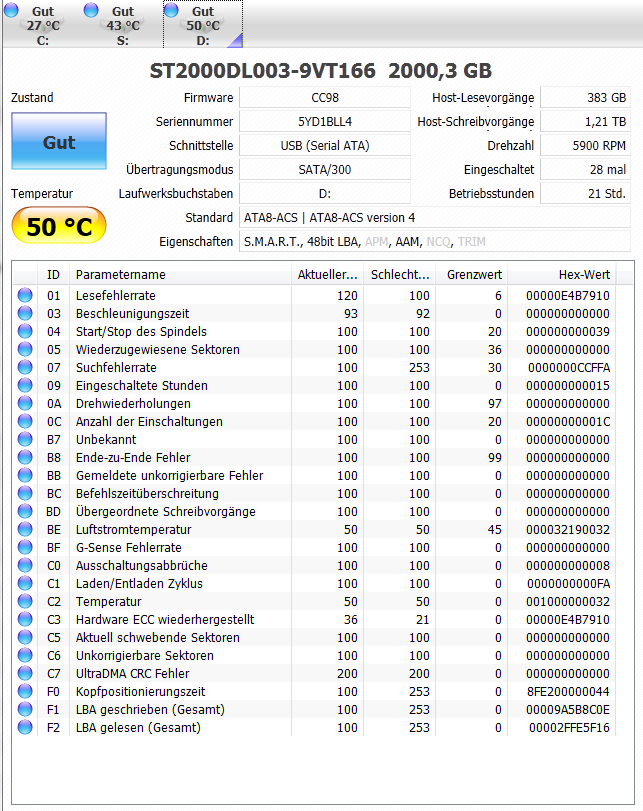The width and height of the screenshot is (643, 811).
Task: Click the status orb for Beschleunigungszeit
Action: point(25,313)
